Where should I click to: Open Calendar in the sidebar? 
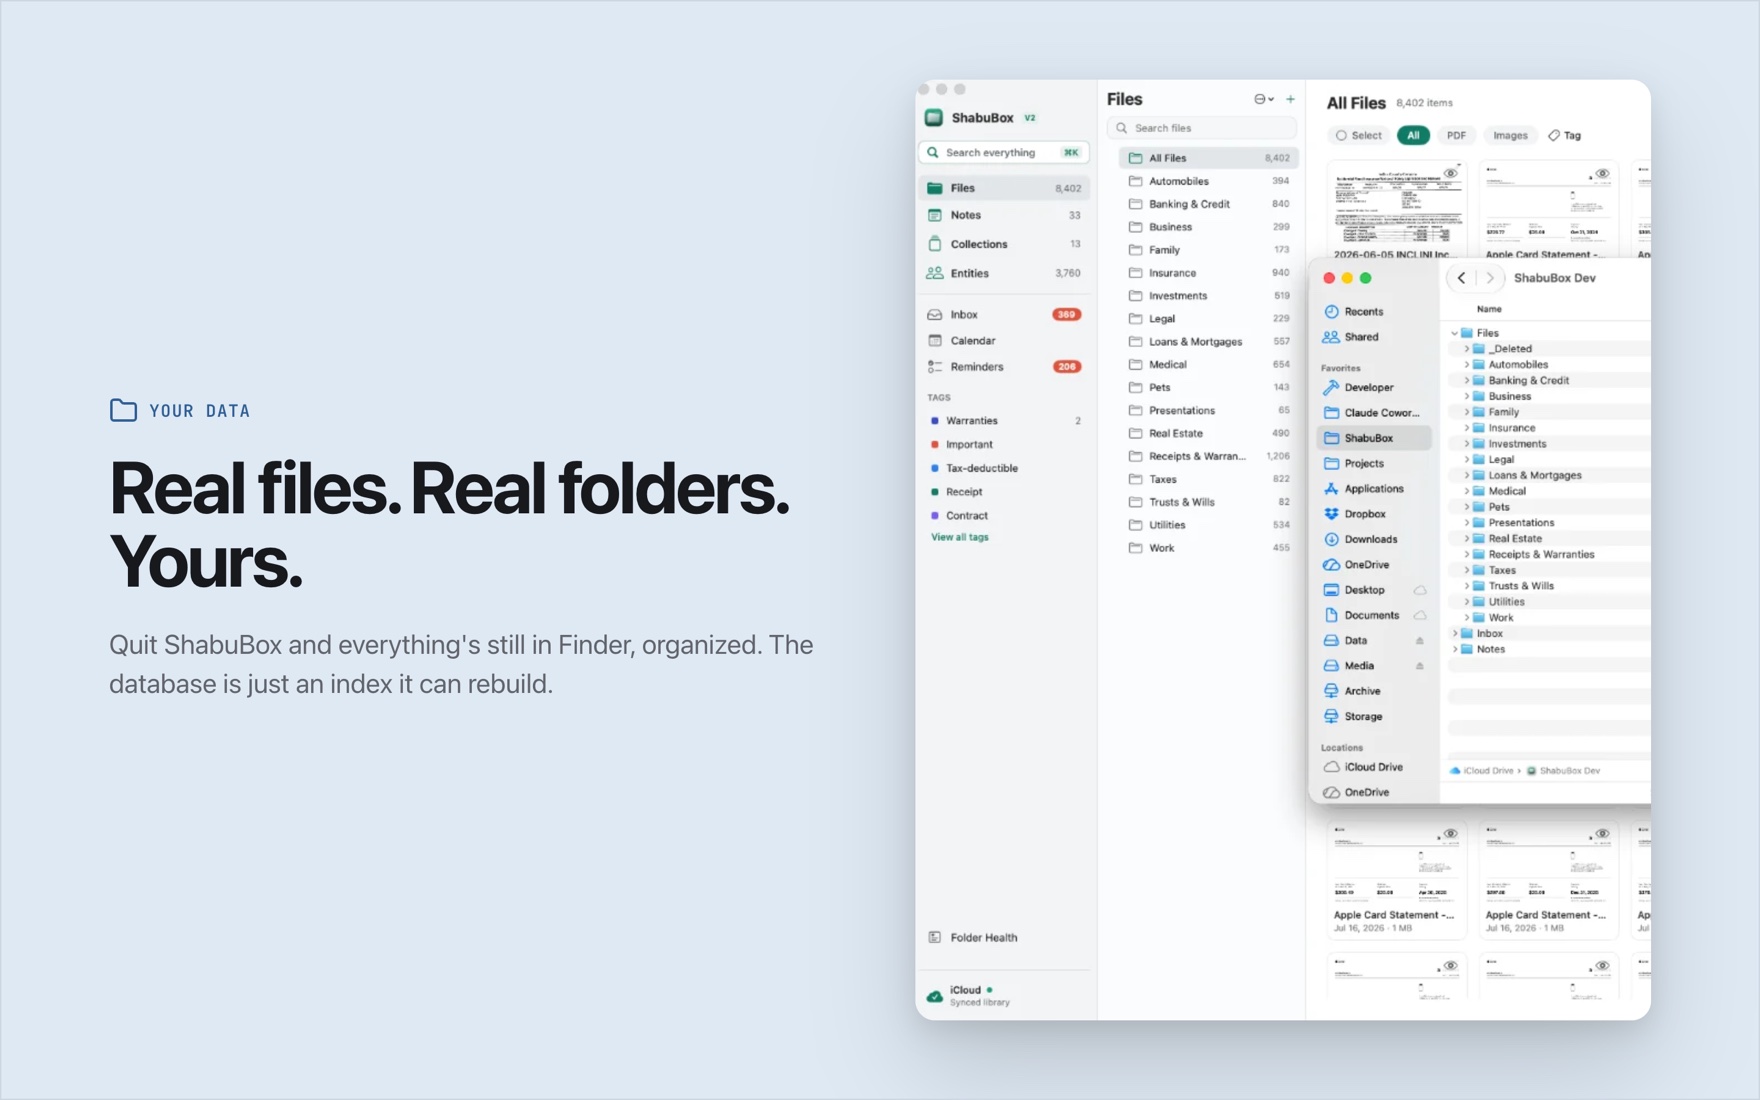pyautogui.click(x=1004, y=340)
